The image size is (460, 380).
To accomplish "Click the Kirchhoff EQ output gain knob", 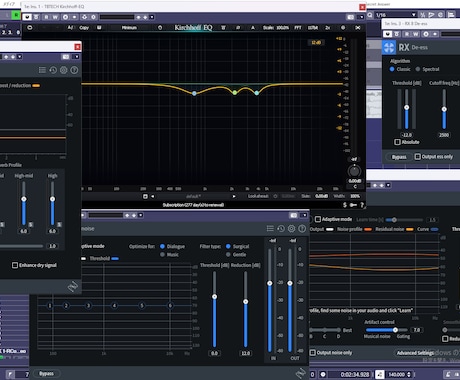I will [354, 171].
